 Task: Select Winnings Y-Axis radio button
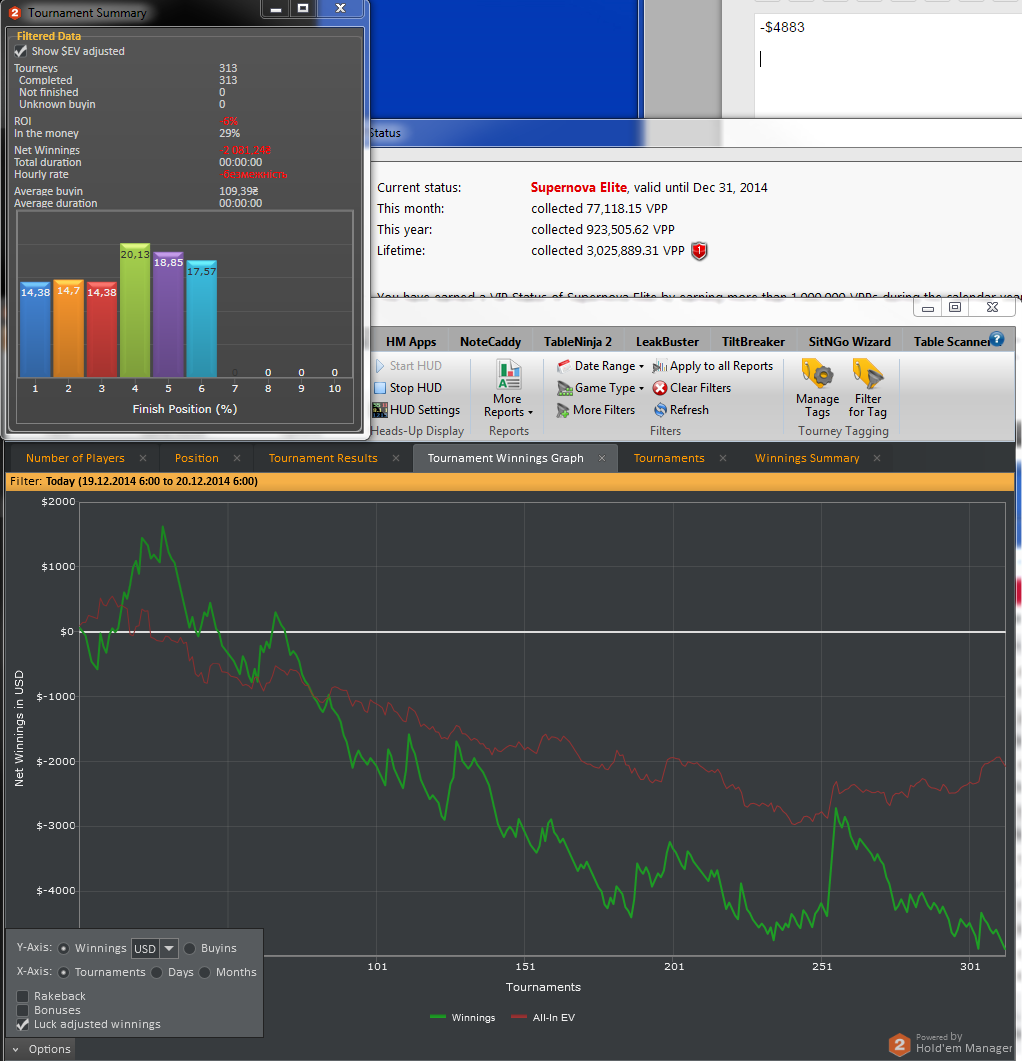pyautogui.click(x=64, y=949)
